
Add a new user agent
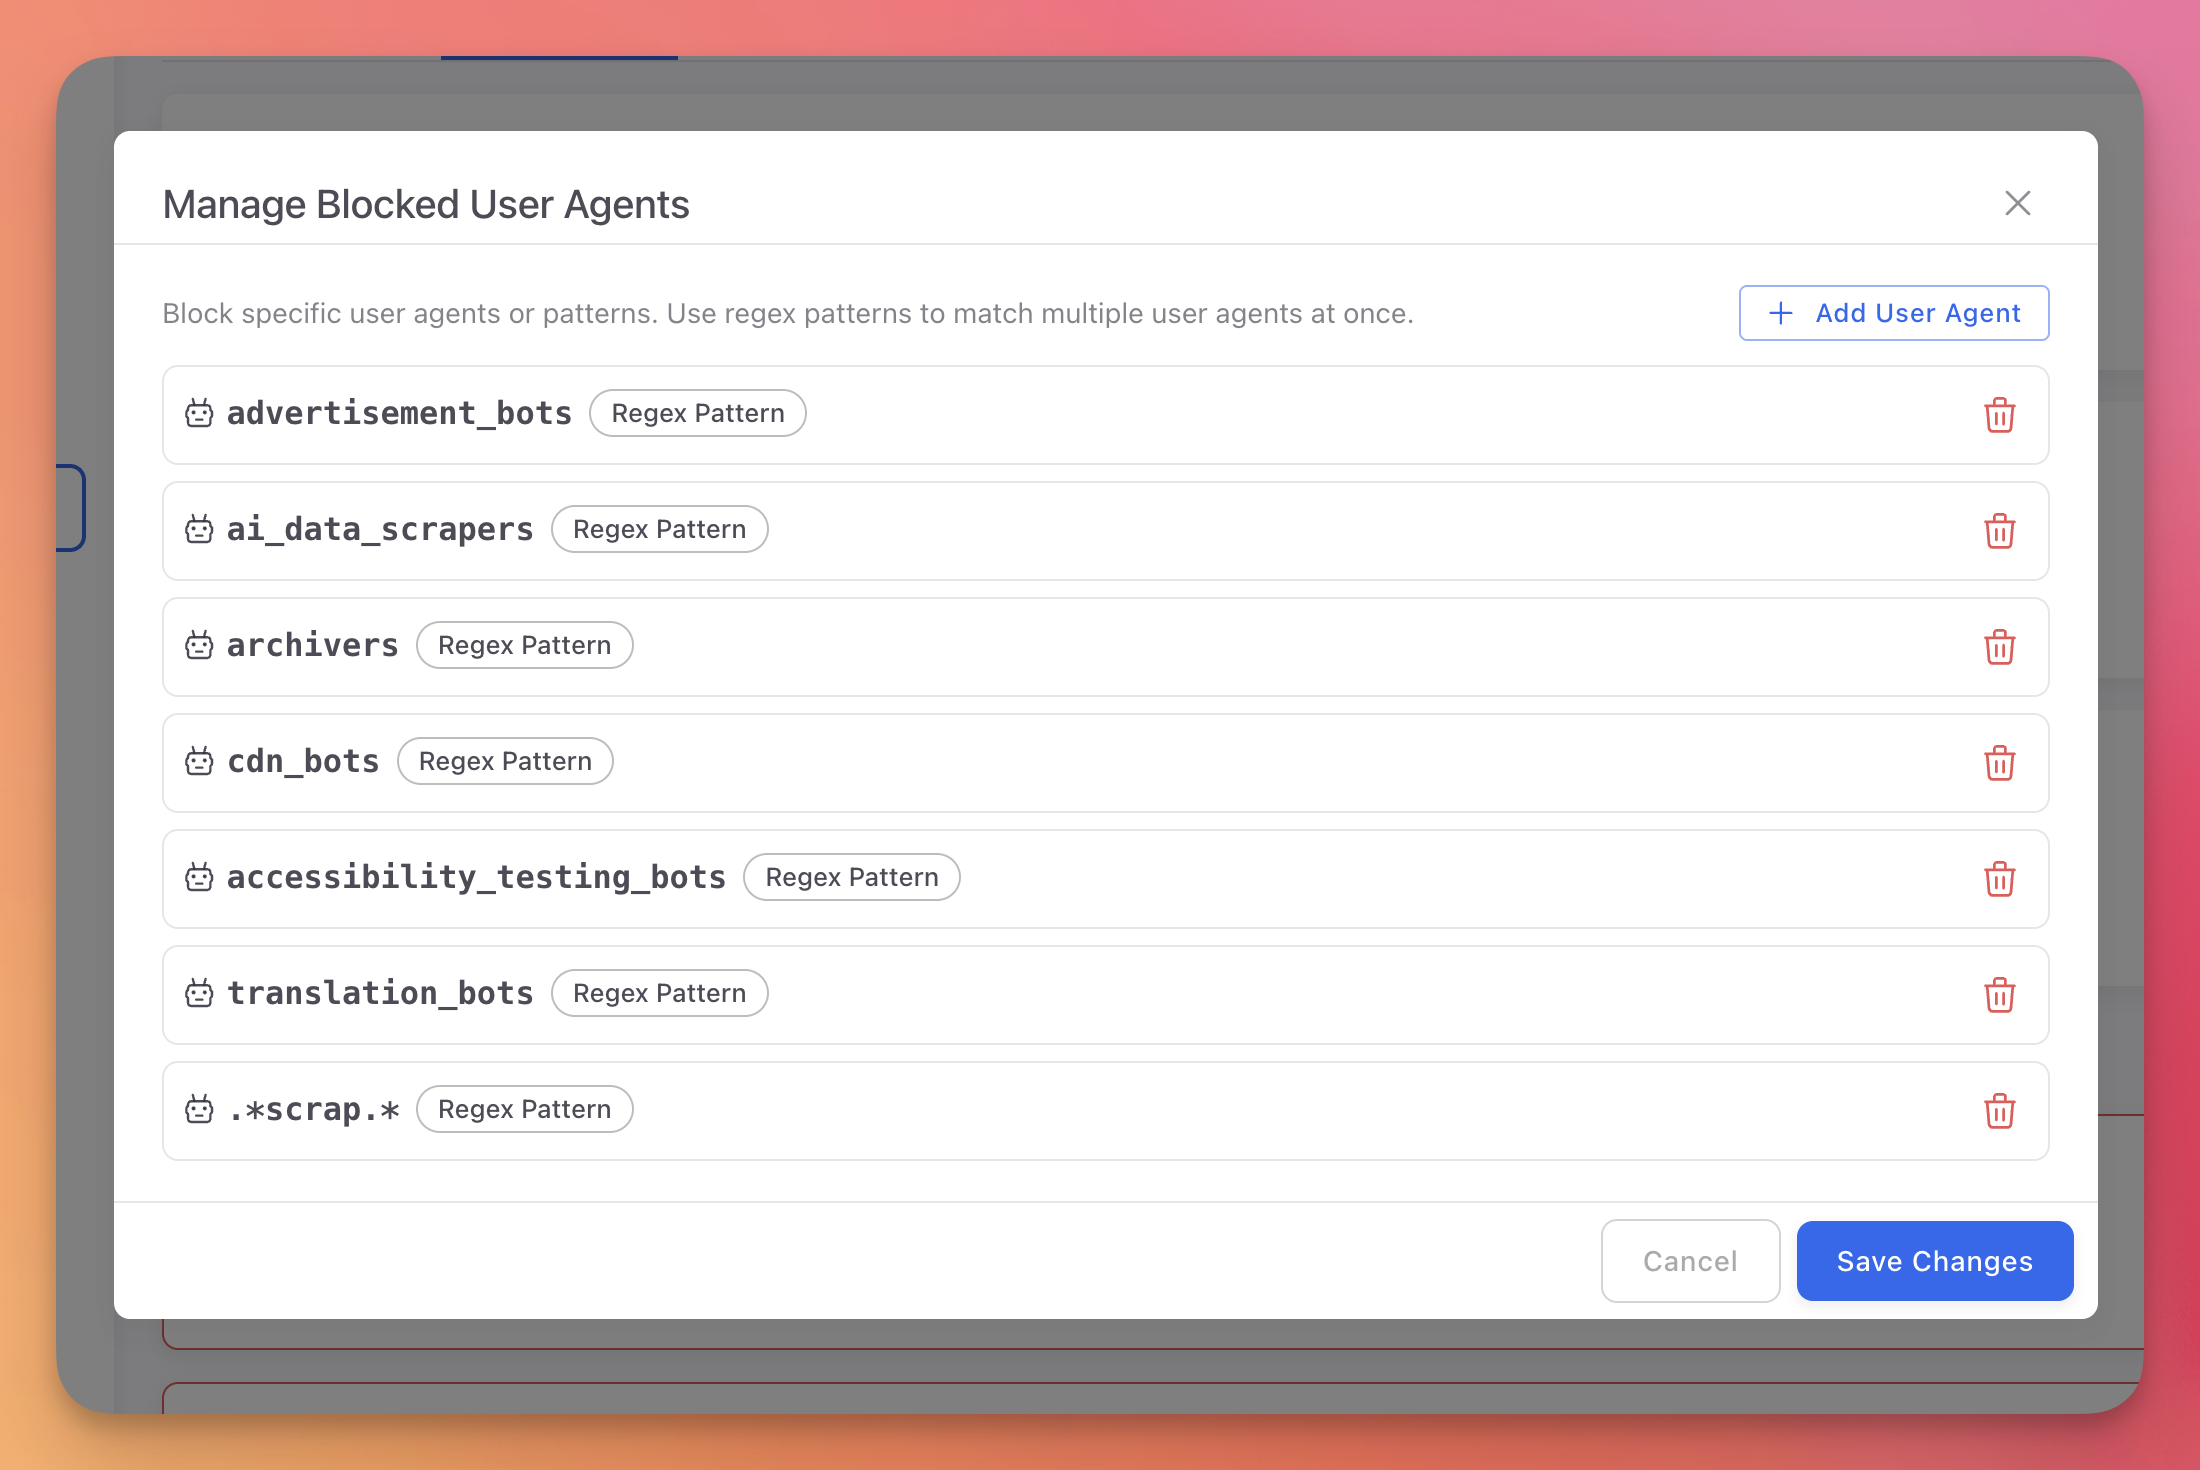pyautogui.click(x=1893, y=313)
